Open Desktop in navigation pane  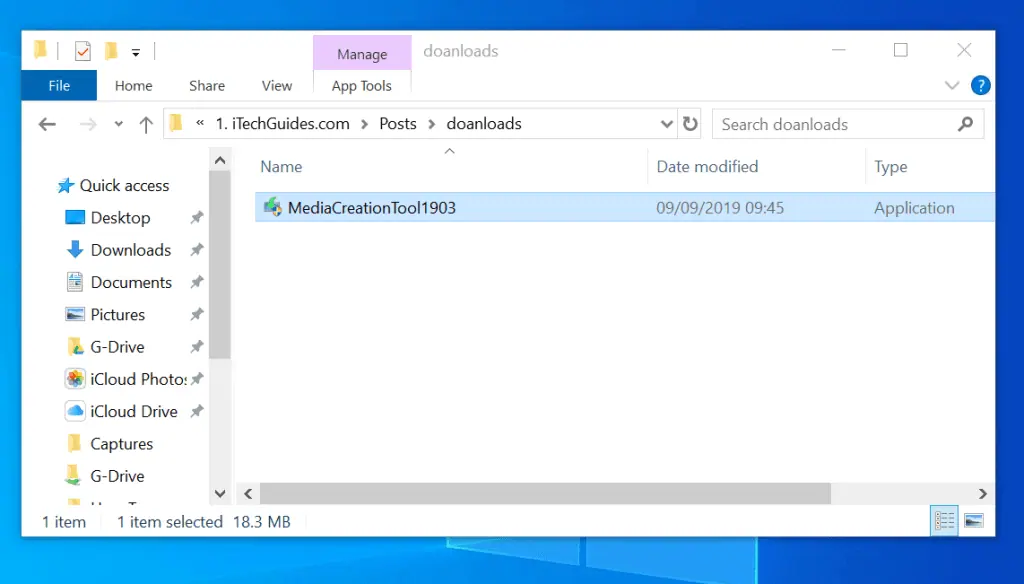coord(120,218)
